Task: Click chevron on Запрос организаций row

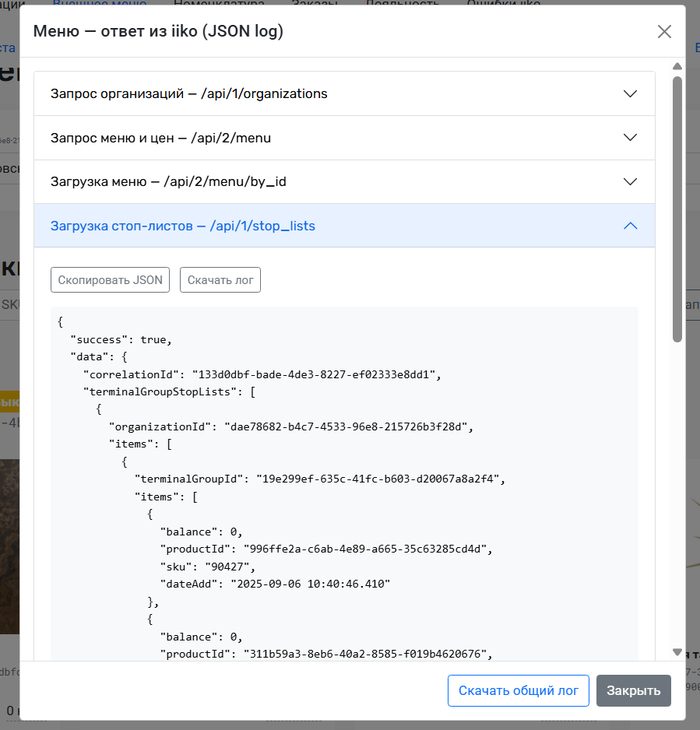Action: [630, 94]
